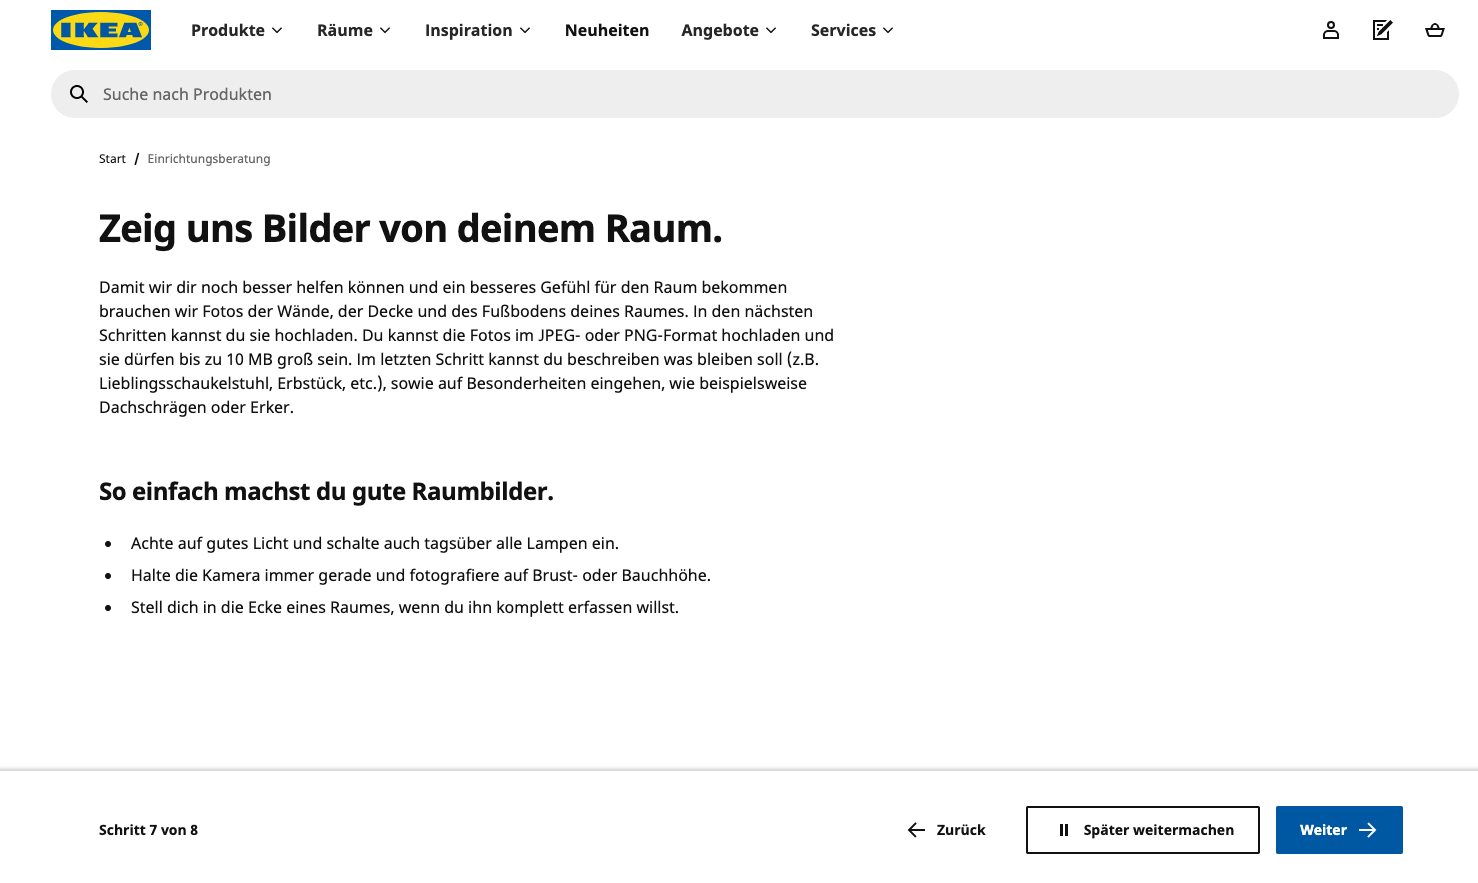Click the Schritt 7 von 8 indicator
The image size is (1478, 883).
(148, 830)
